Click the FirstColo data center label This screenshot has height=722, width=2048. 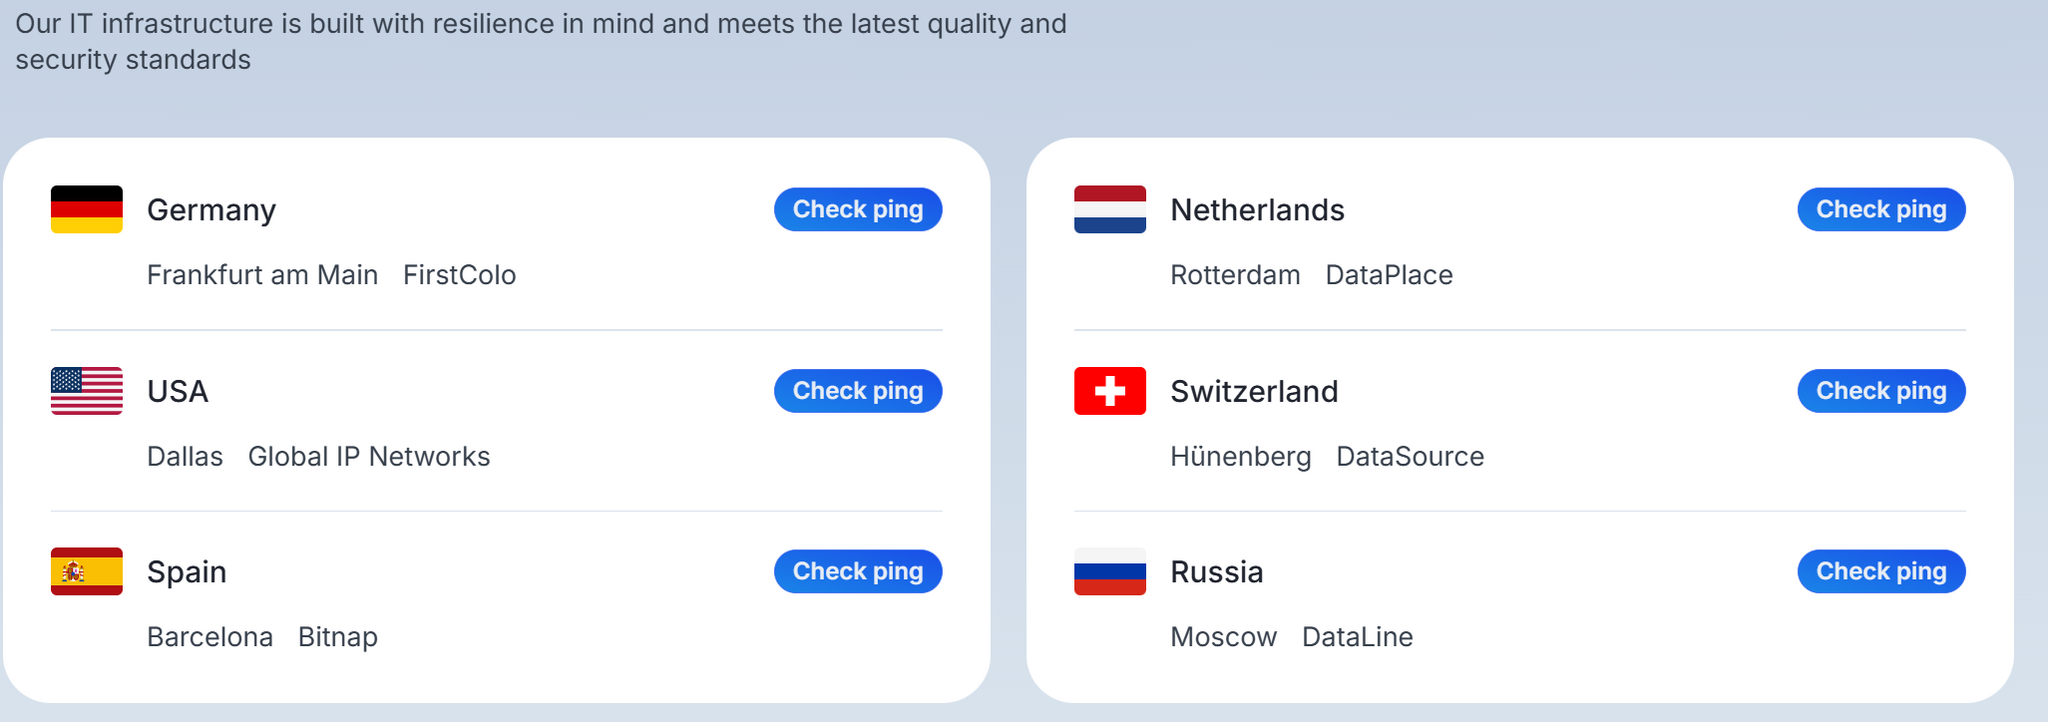(459, 275)
